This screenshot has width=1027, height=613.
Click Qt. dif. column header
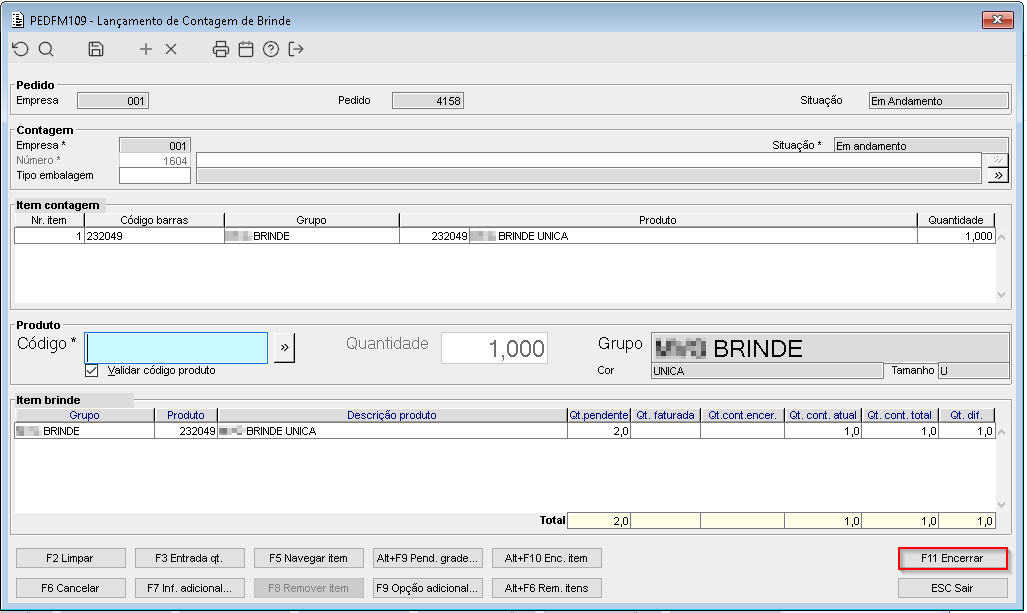tap(966, 415)
